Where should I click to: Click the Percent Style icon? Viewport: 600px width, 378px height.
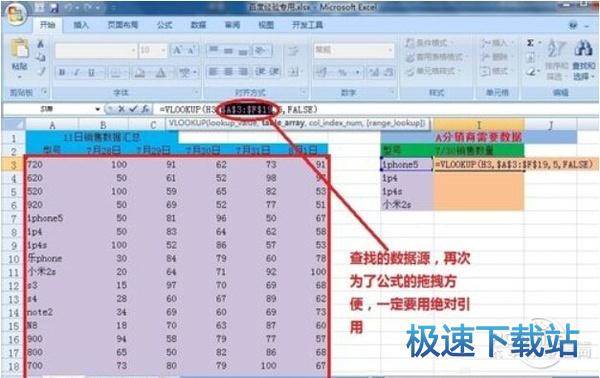(x=342, y=72)
